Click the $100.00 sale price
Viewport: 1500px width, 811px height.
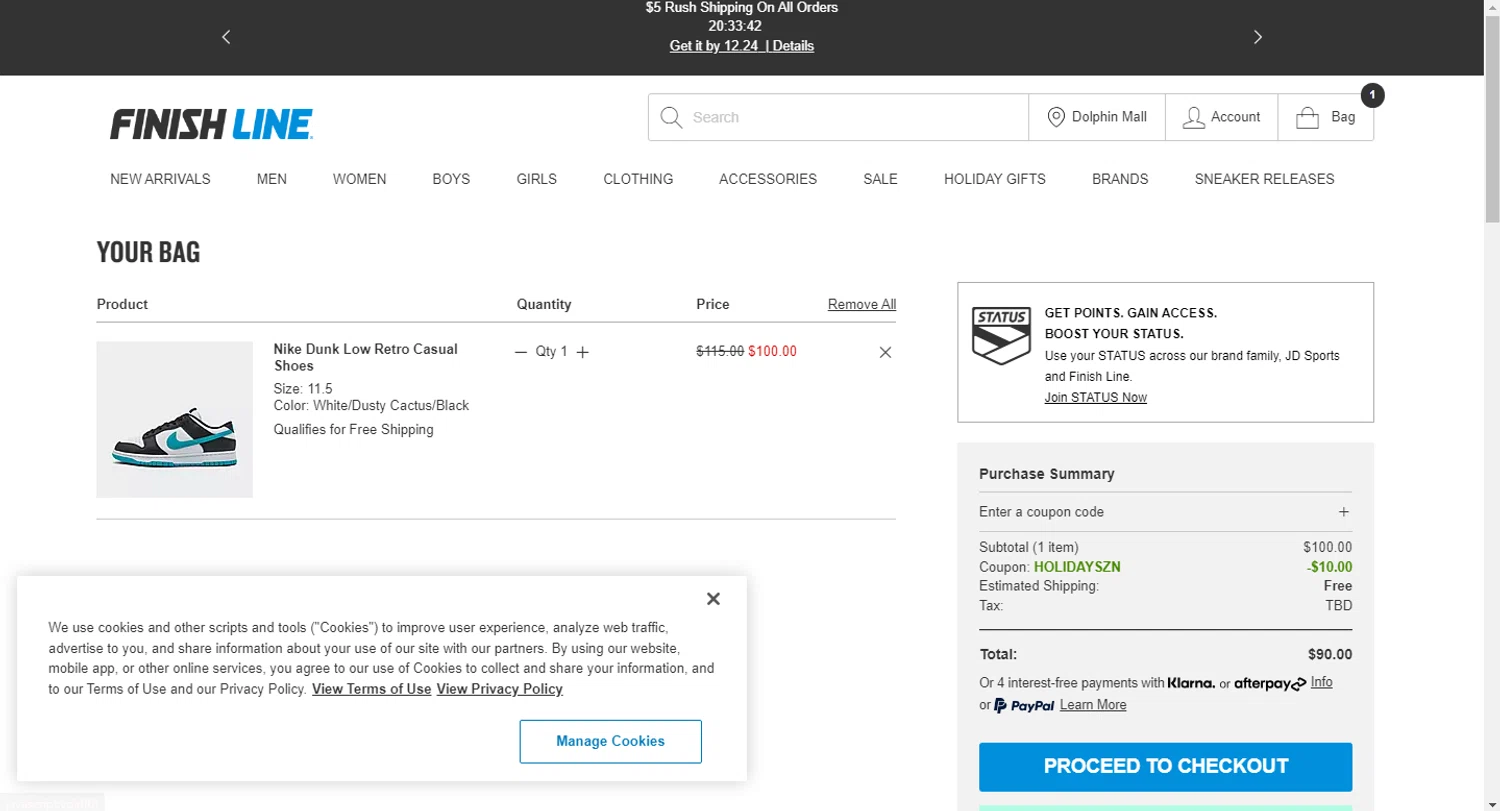[773, 351]
